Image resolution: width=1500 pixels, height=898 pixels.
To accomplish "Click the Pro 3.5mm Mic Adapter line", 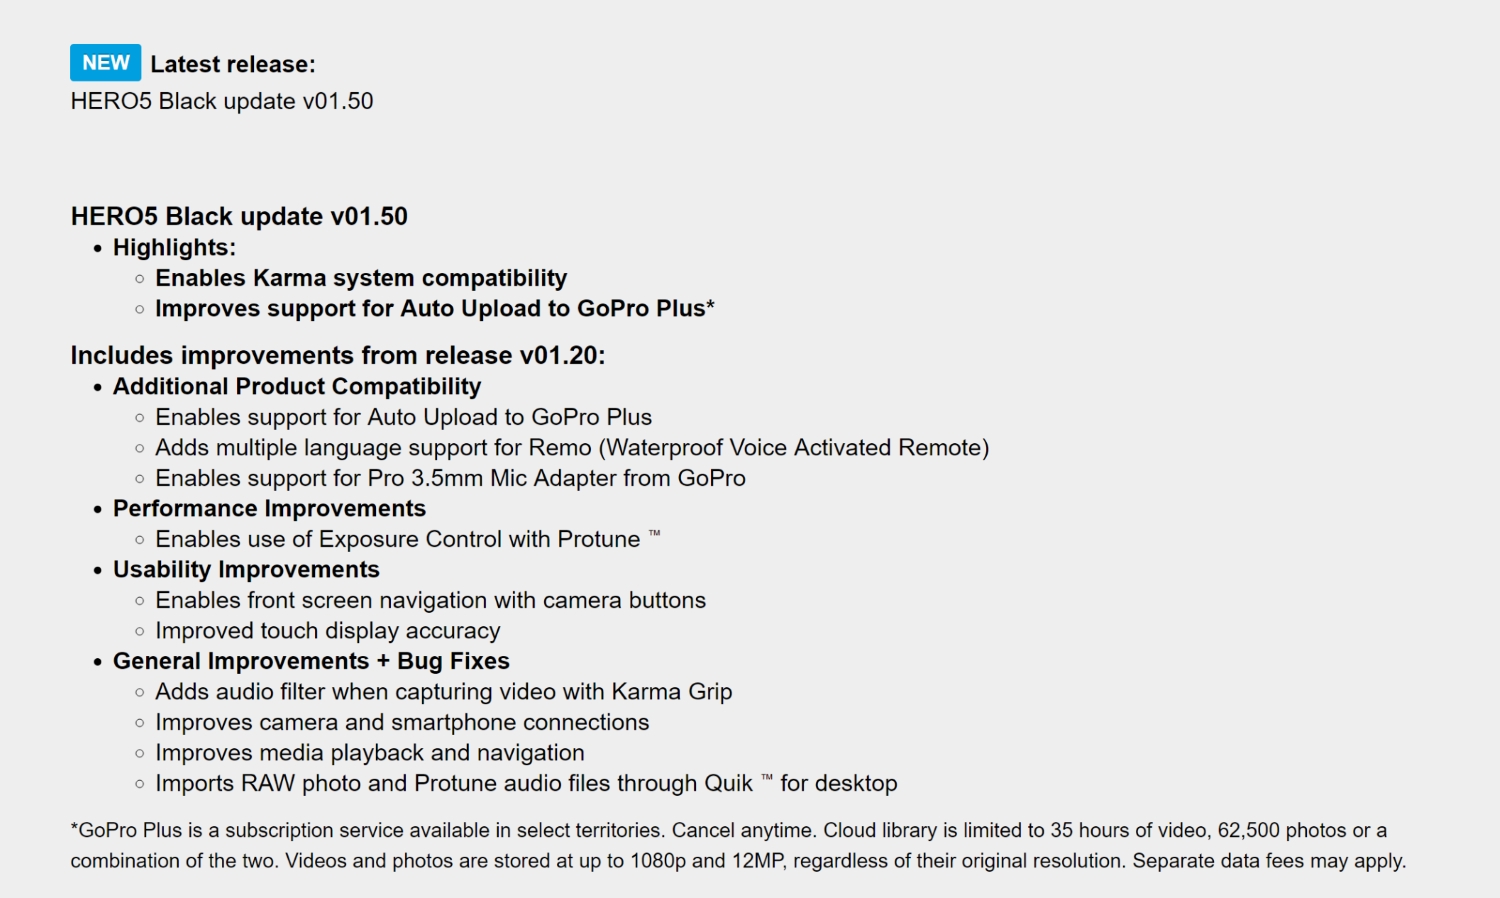I will click(450, 478).
